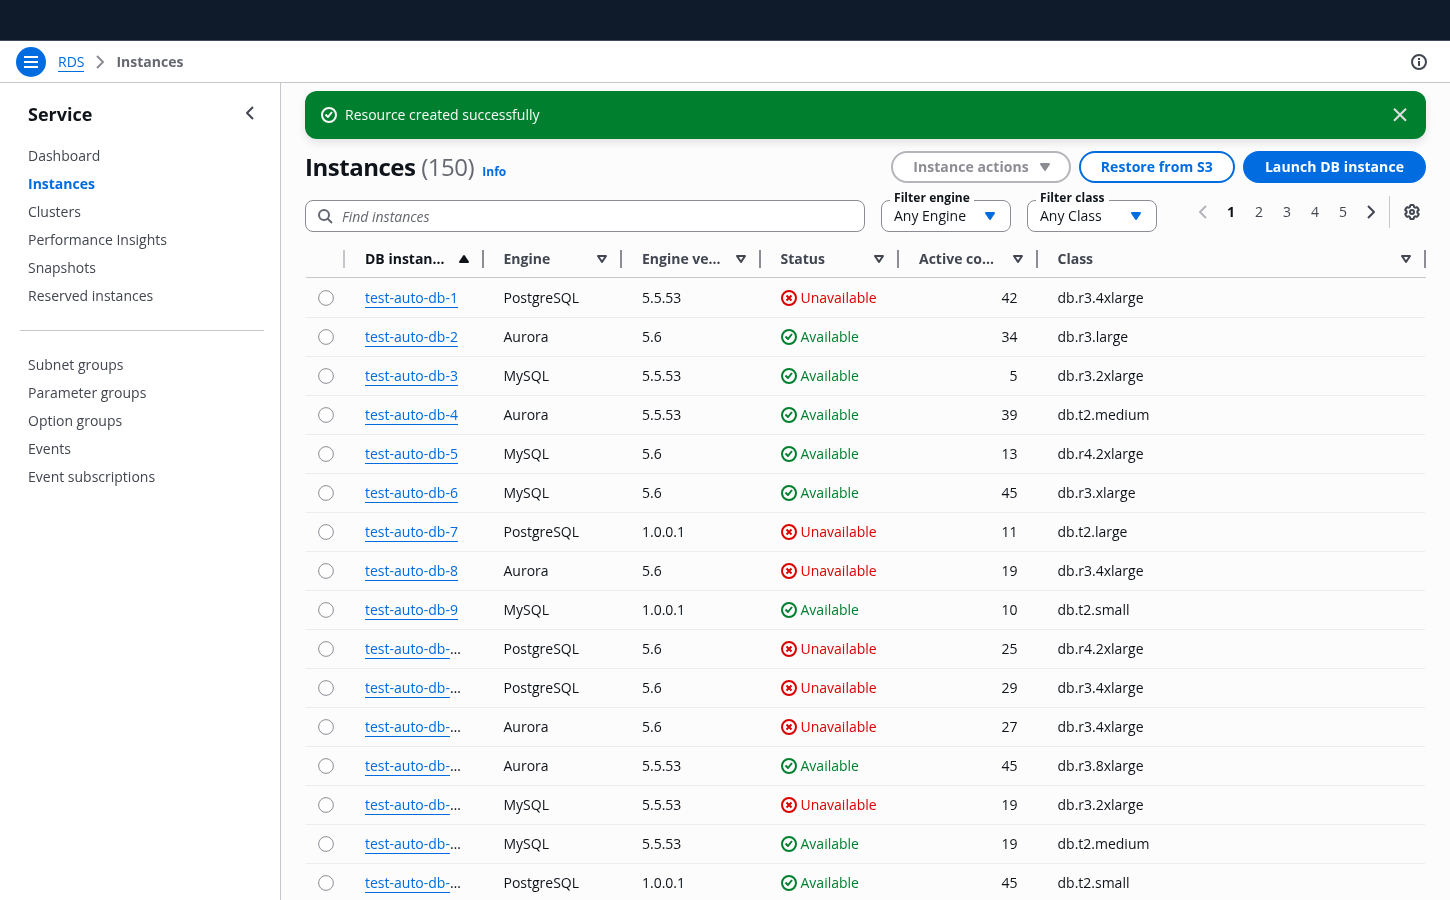The width and height of the screenshot is (1450, 900).
Task: Navigate to Parameter groups
Action: [87, 393]
